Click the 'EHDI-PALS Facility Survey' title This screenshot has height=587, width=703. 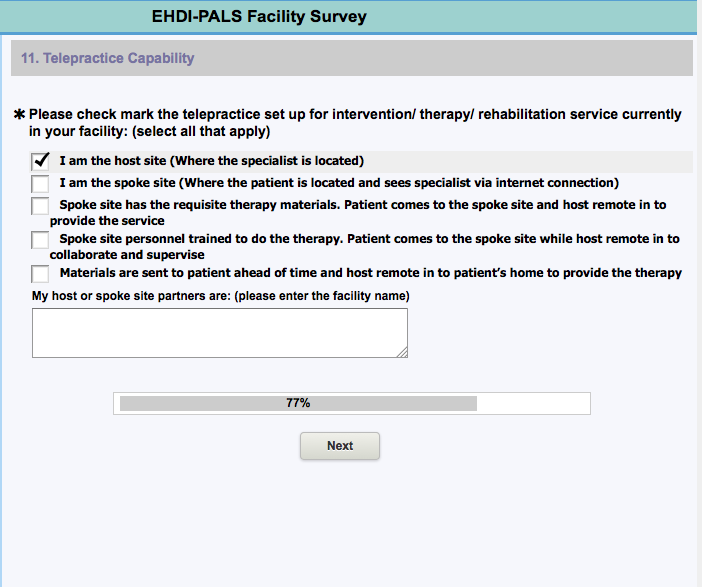click(x=259, y=17)
